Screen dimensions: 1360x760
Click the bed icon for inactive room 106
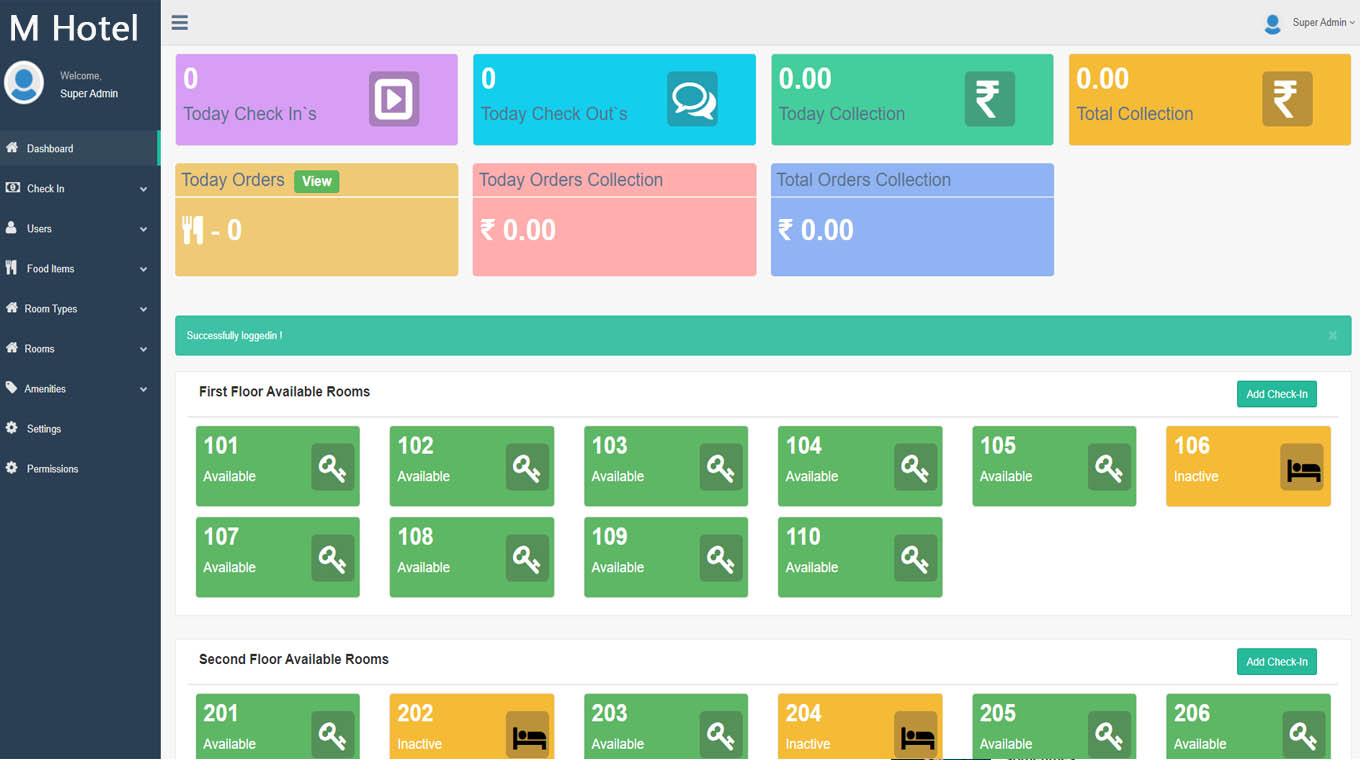pyautogui.click(x=1303, y=467)
